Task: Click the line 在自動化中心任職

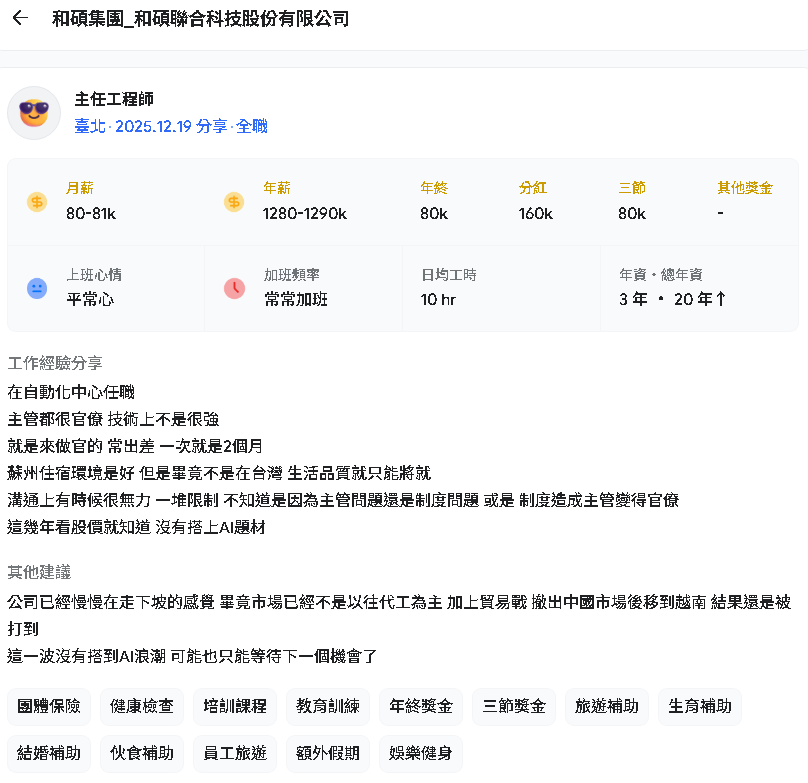Action: click(x=71, y=392)
